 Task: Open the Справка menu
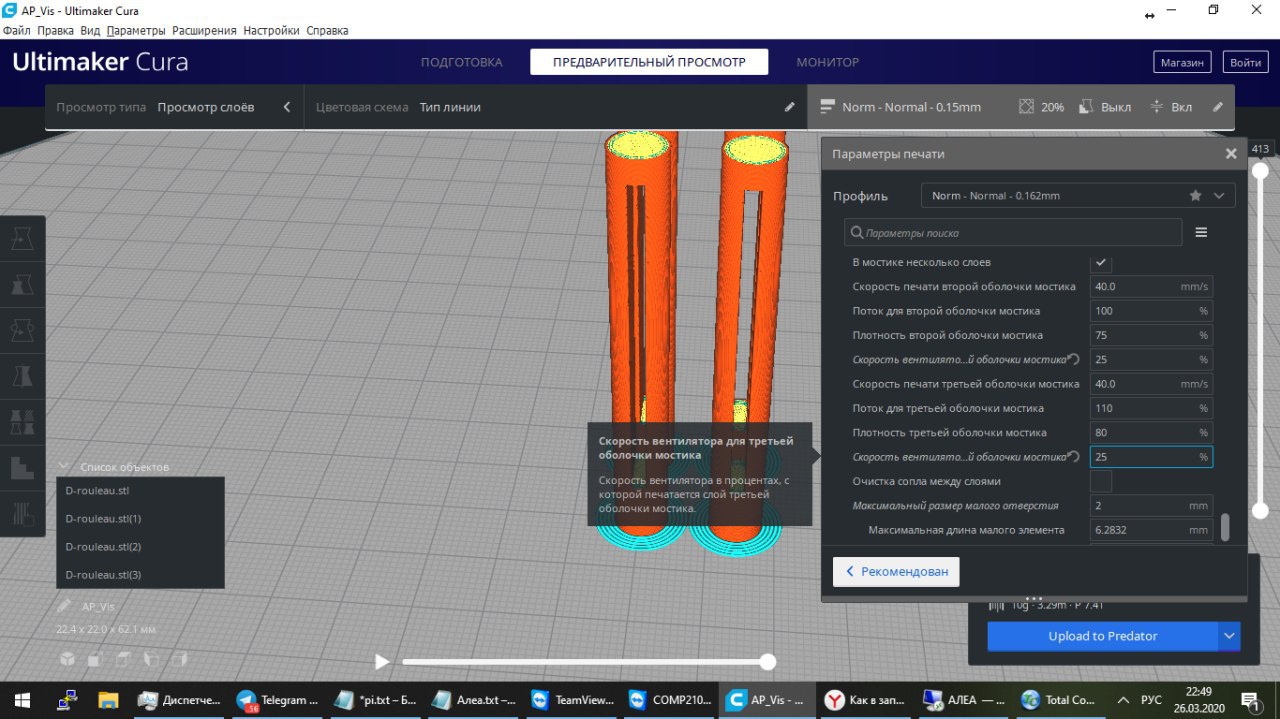[x=327, y=30]
